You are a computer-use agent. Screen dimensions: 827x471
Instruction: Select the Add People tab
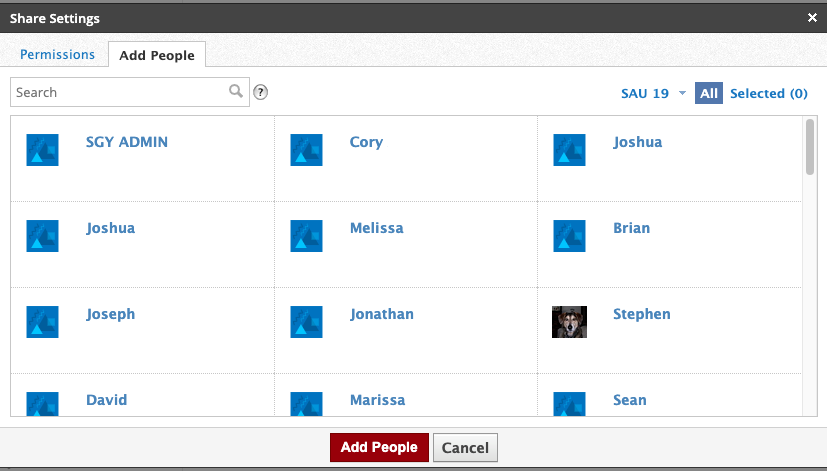[x=157, y=55]
